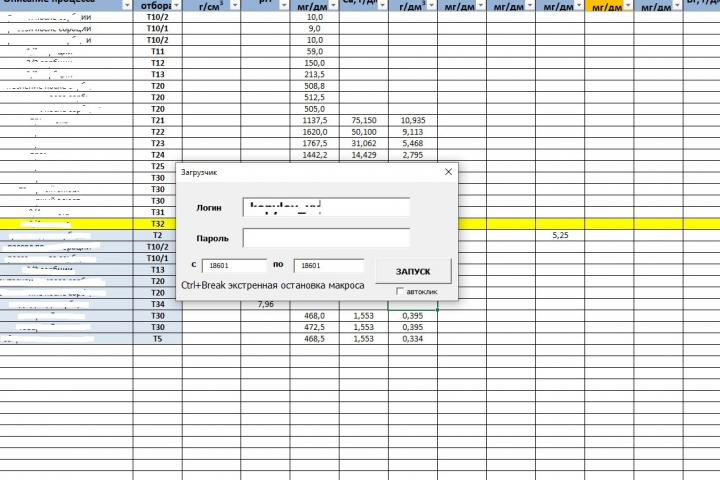Select the cell containing T23
This screenshot has height=480, width=720.
click(x=158, y=143)
